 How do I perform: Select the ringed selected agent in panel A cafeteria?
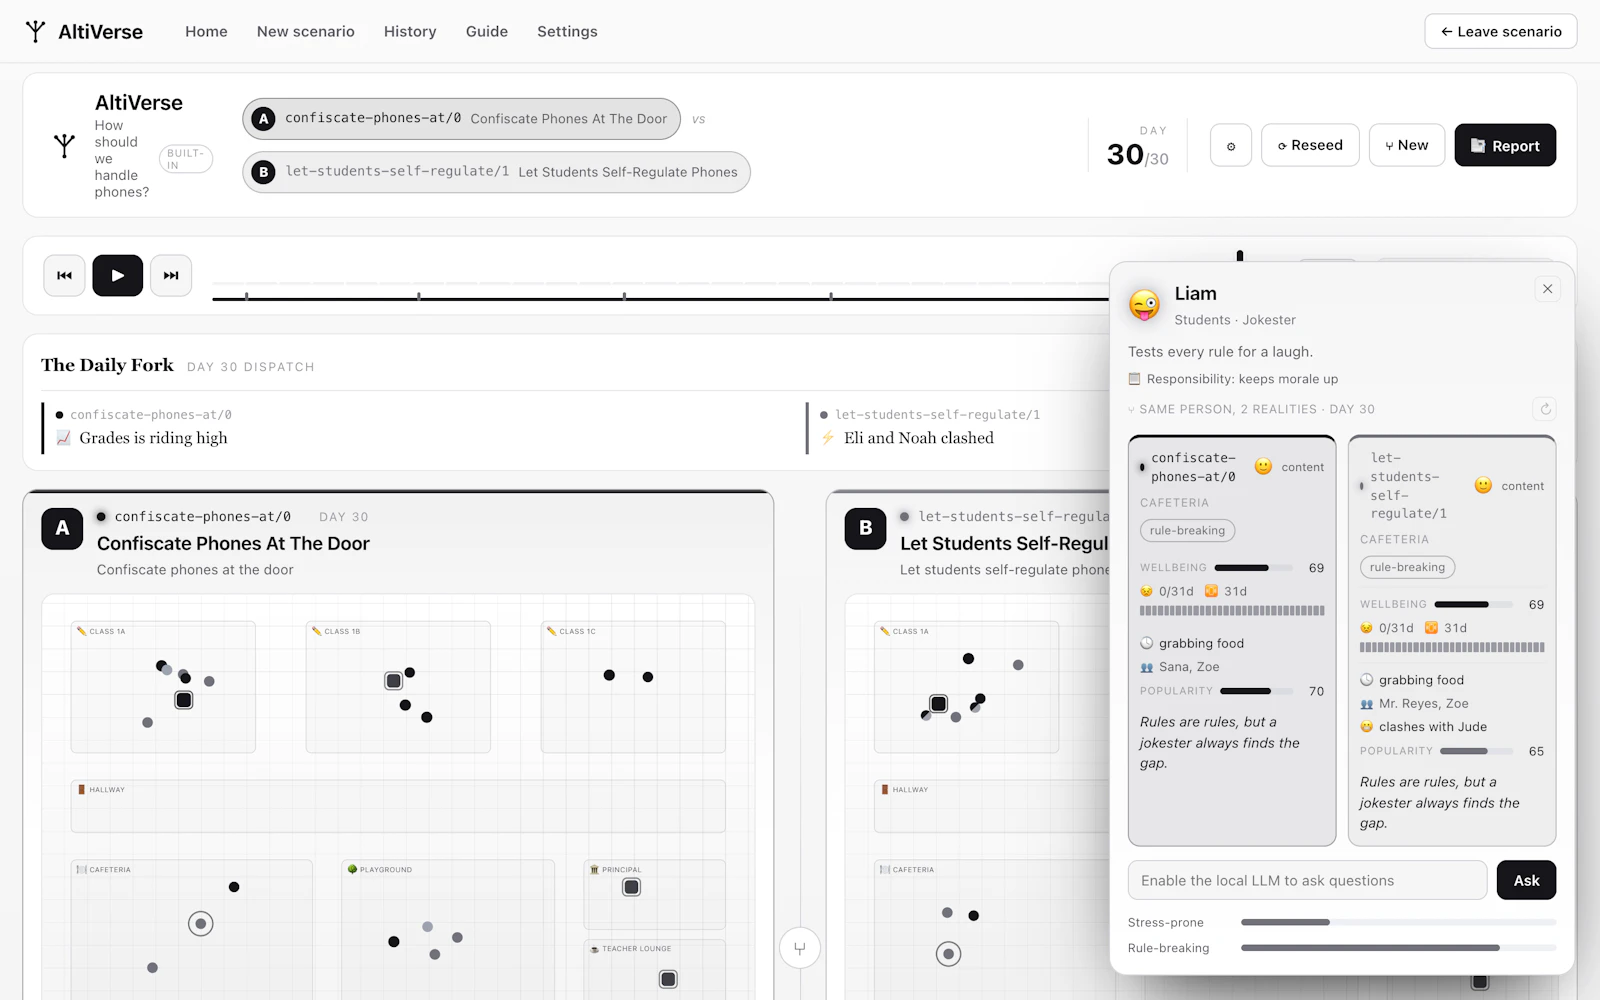coord(201,924)
